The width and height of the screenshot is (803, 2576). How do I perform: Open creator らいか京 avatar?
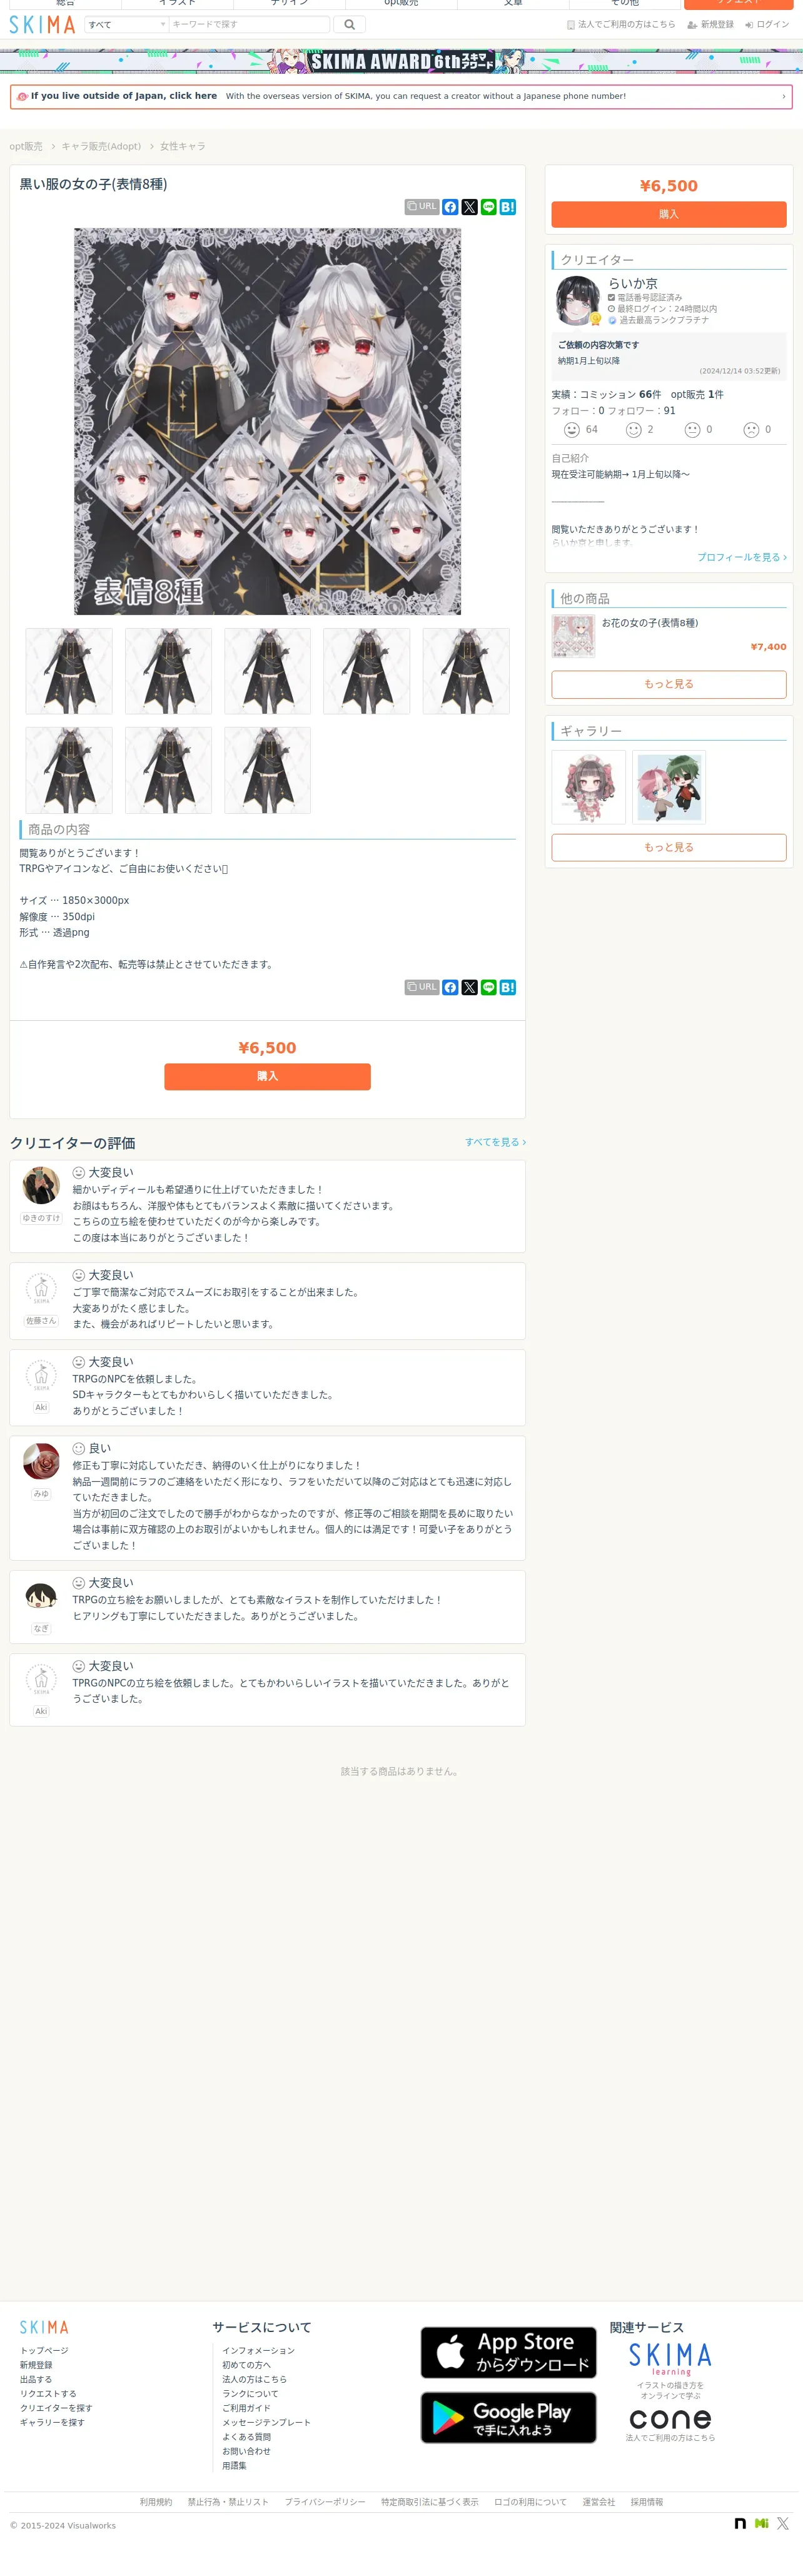pyautogui.click(x=578, y=300)
